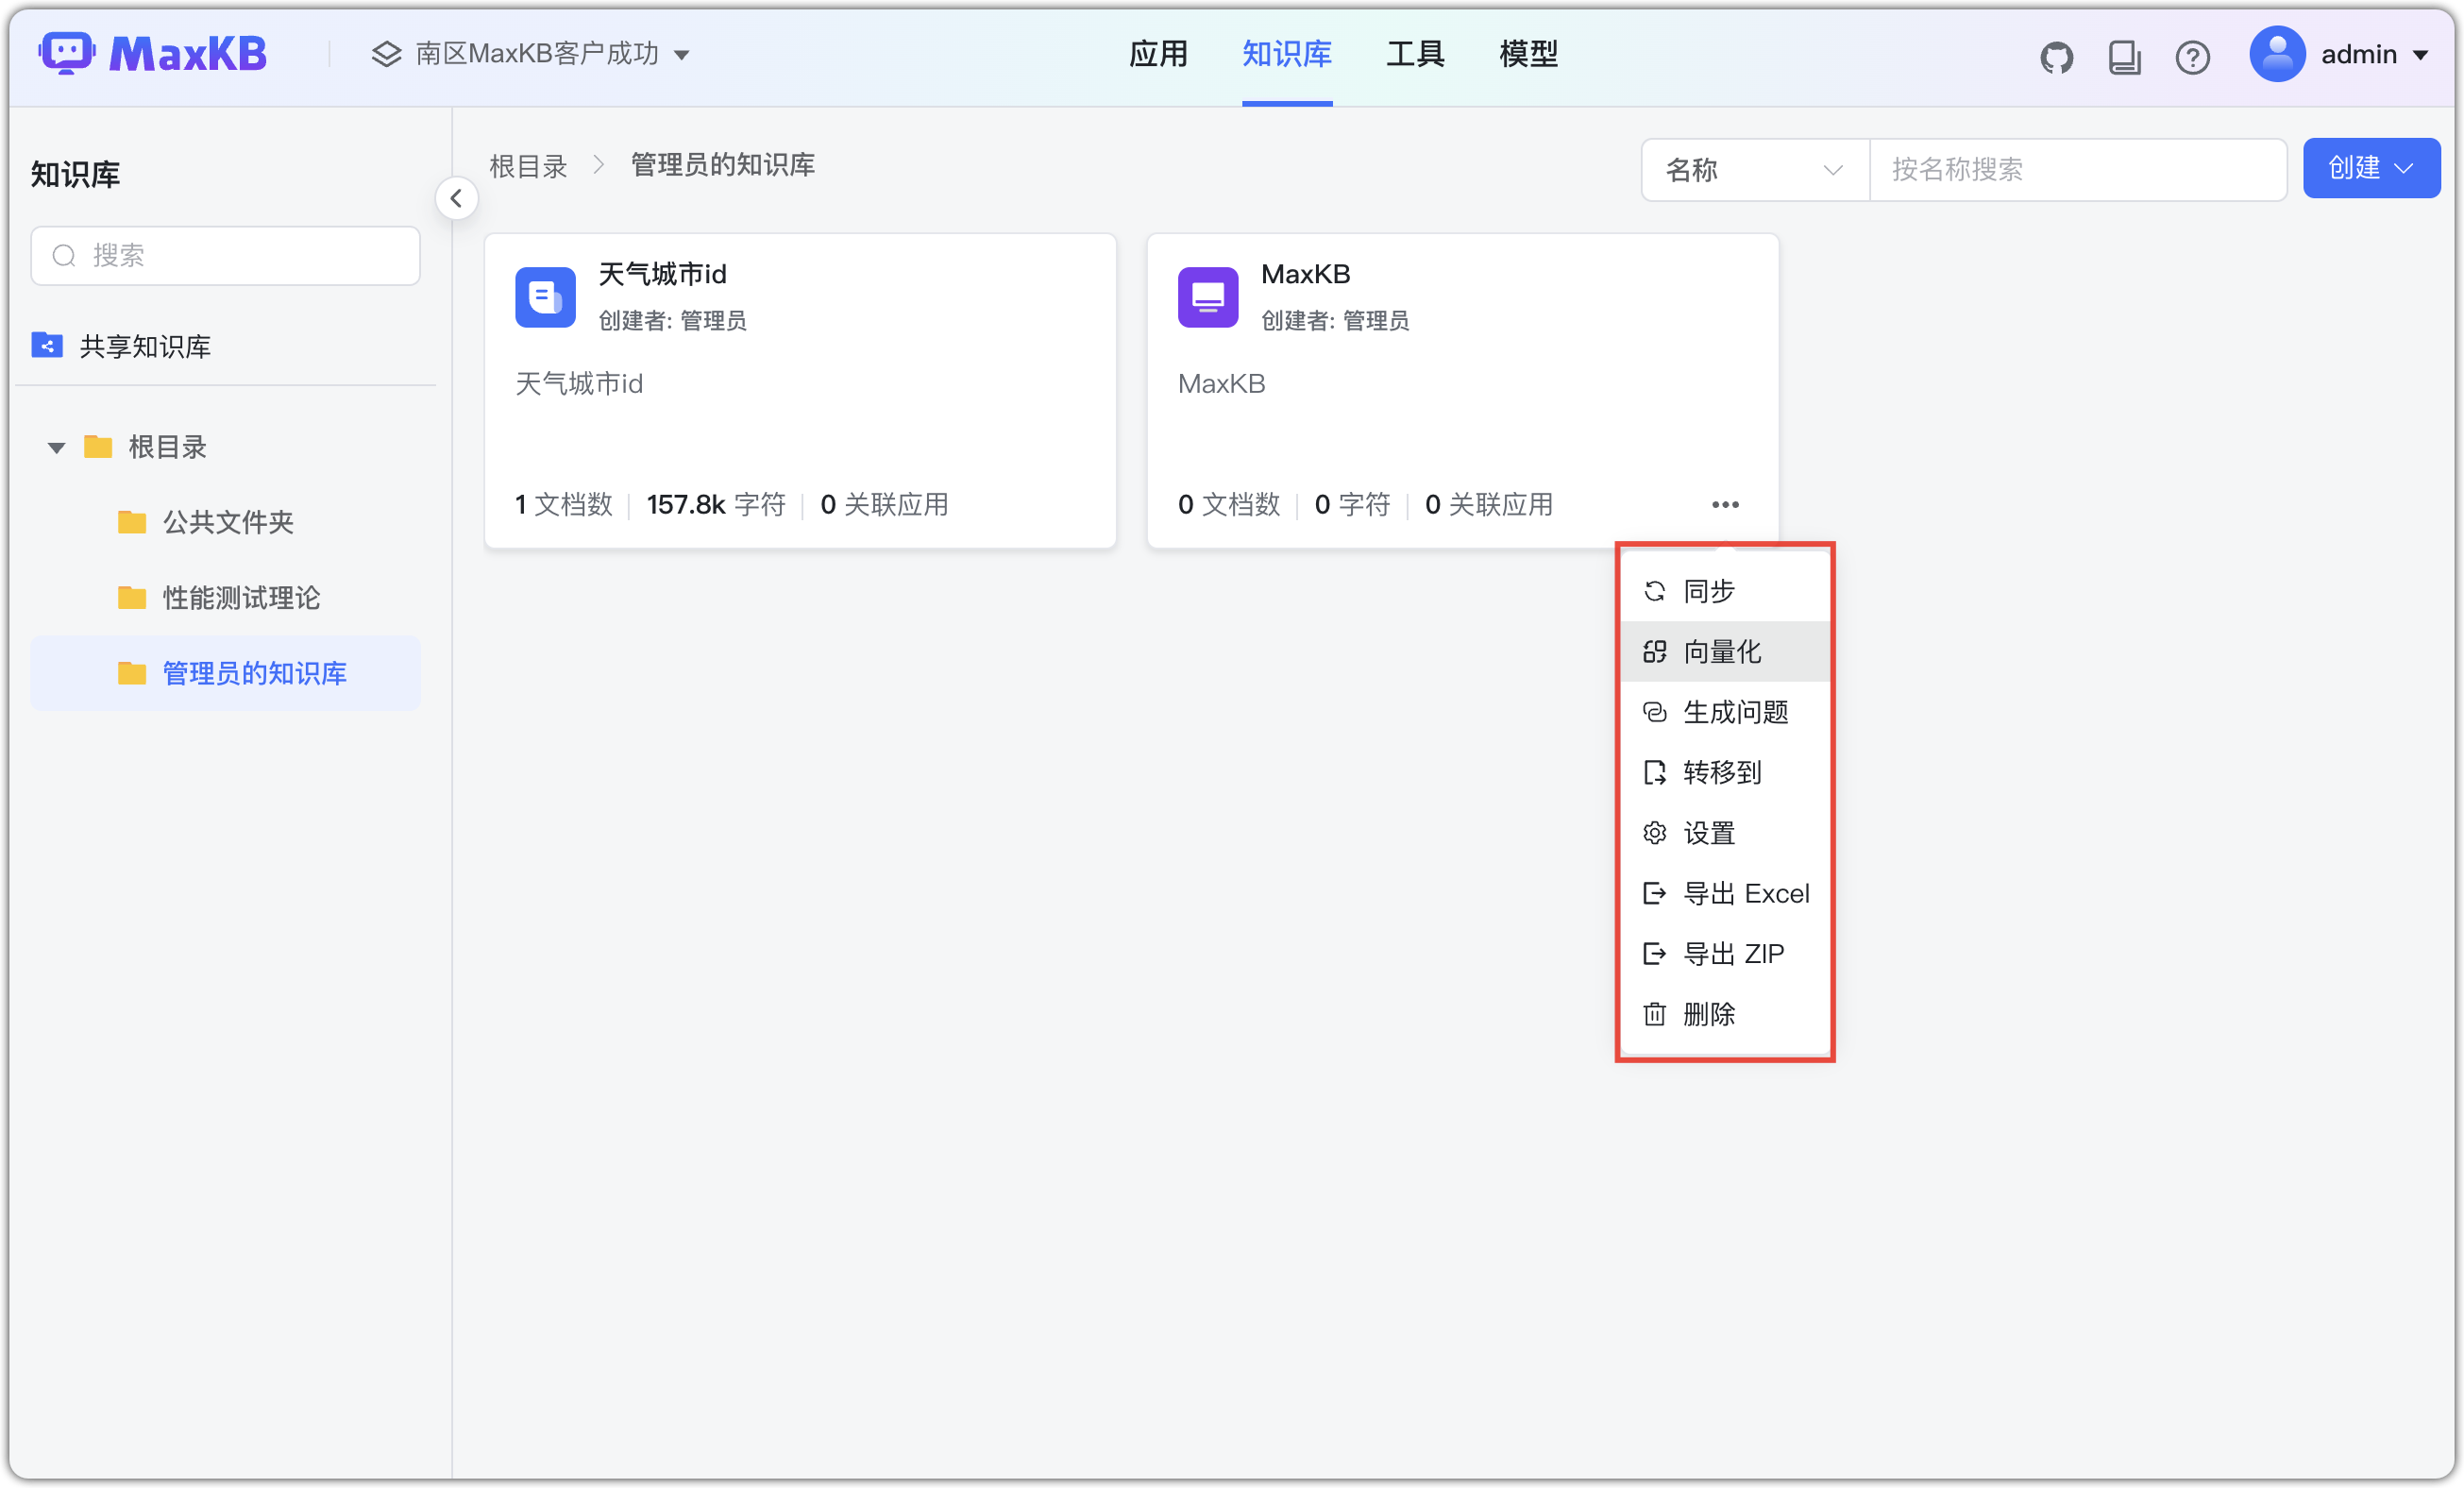Viewport: 2464px width, 1488px height.
Task: Open 设置 from the context menu
Action: (1725, 833)
